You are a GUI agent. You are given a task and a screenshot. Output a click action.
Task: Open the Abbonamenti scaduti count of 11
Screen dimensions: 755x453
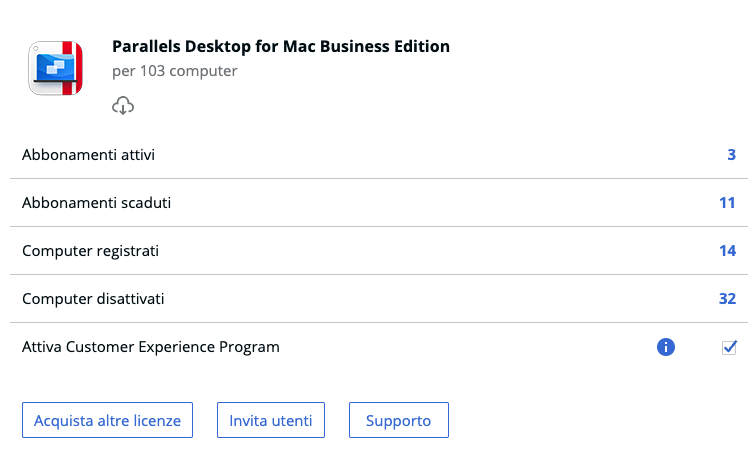[727, 203]
